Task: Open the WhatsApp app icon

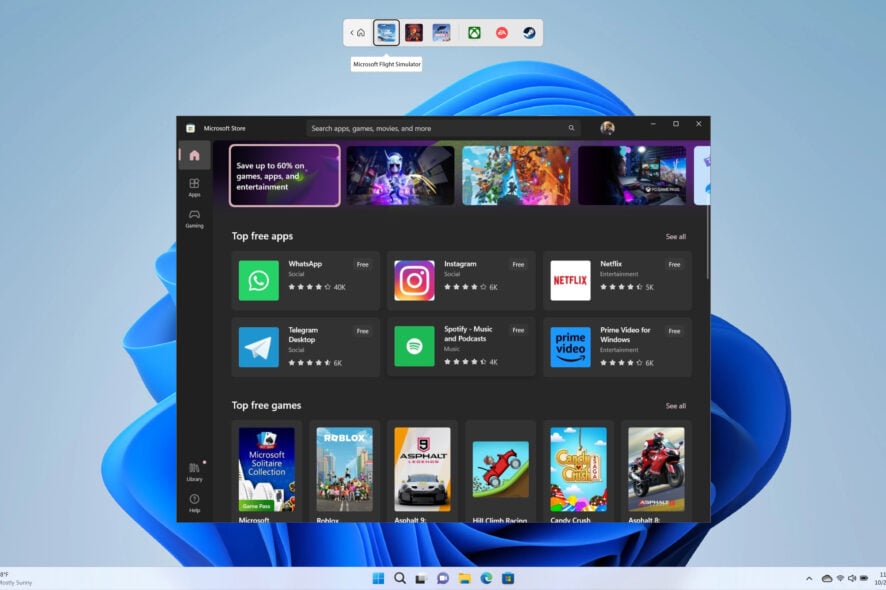Action: [x=259, y=280]
